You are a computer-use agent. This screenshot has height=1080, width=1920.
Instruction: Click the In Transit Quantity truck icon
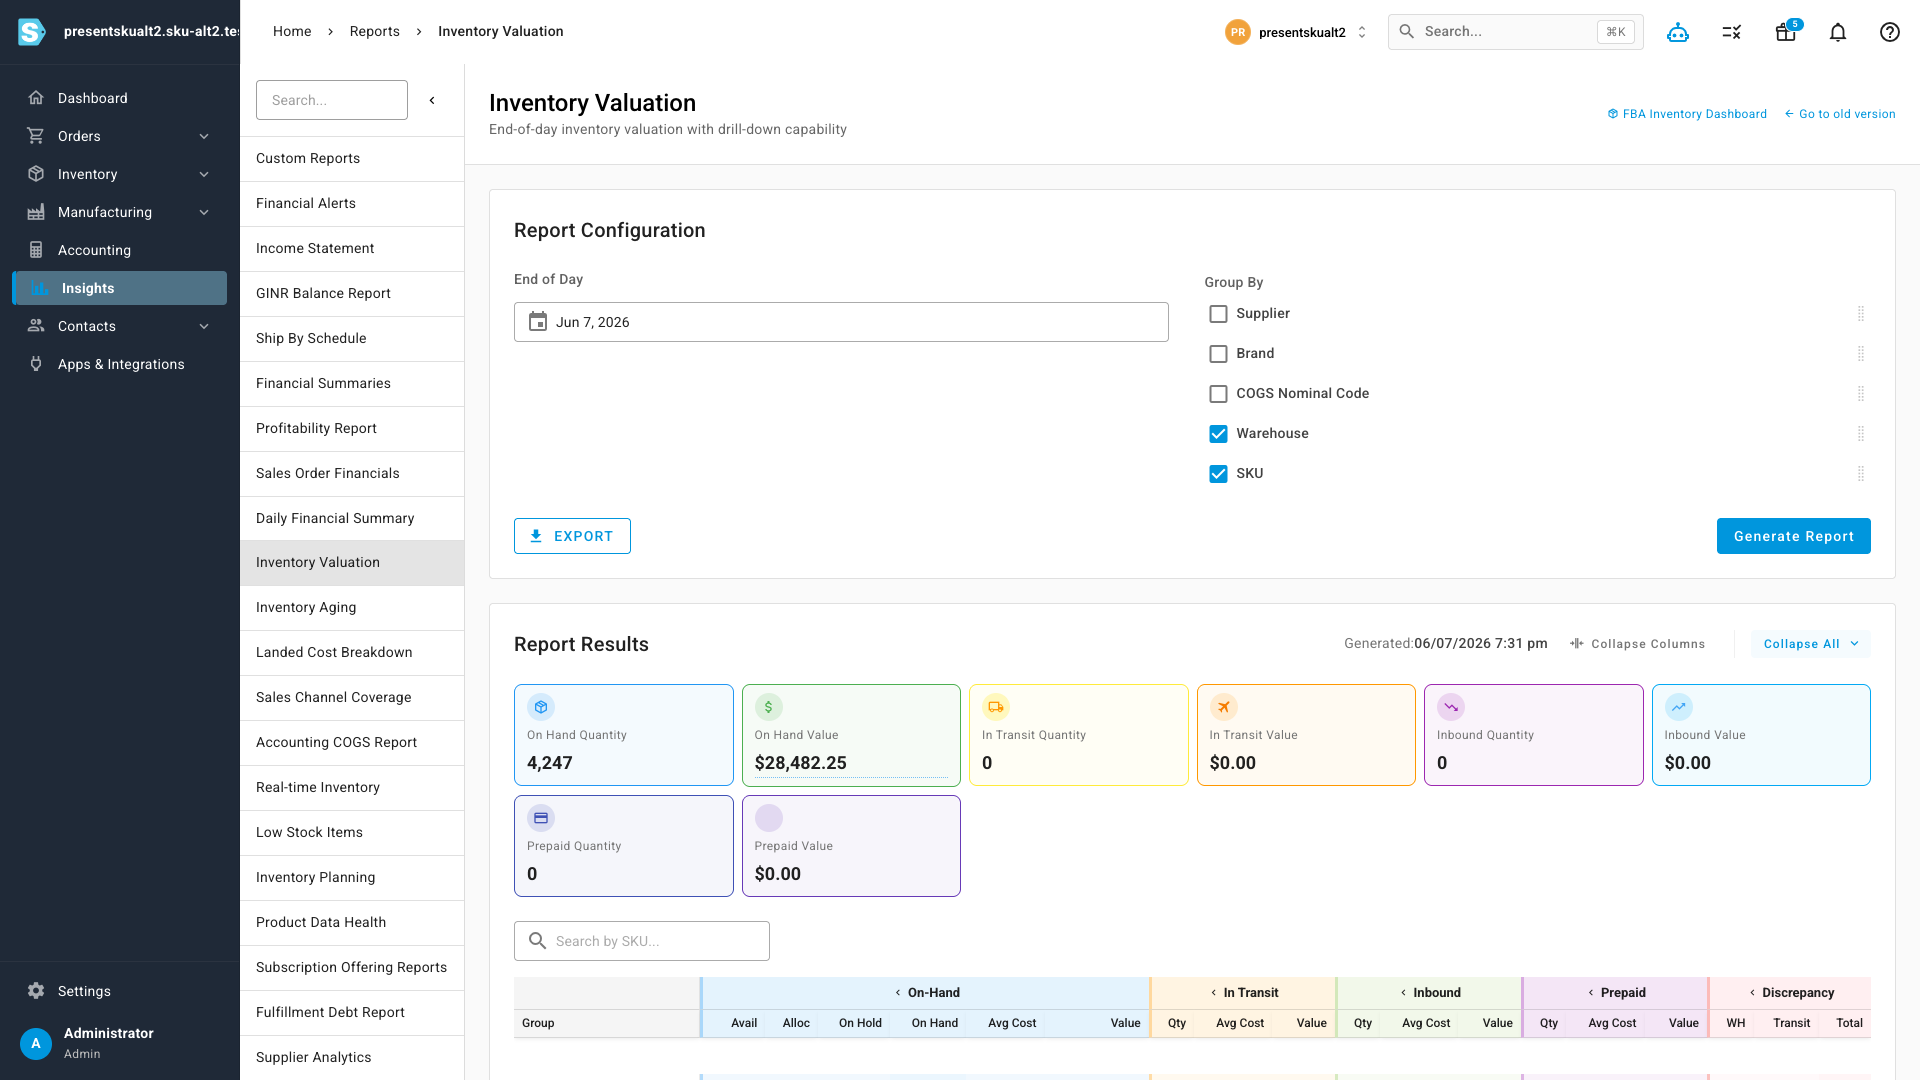click(996, 707)
